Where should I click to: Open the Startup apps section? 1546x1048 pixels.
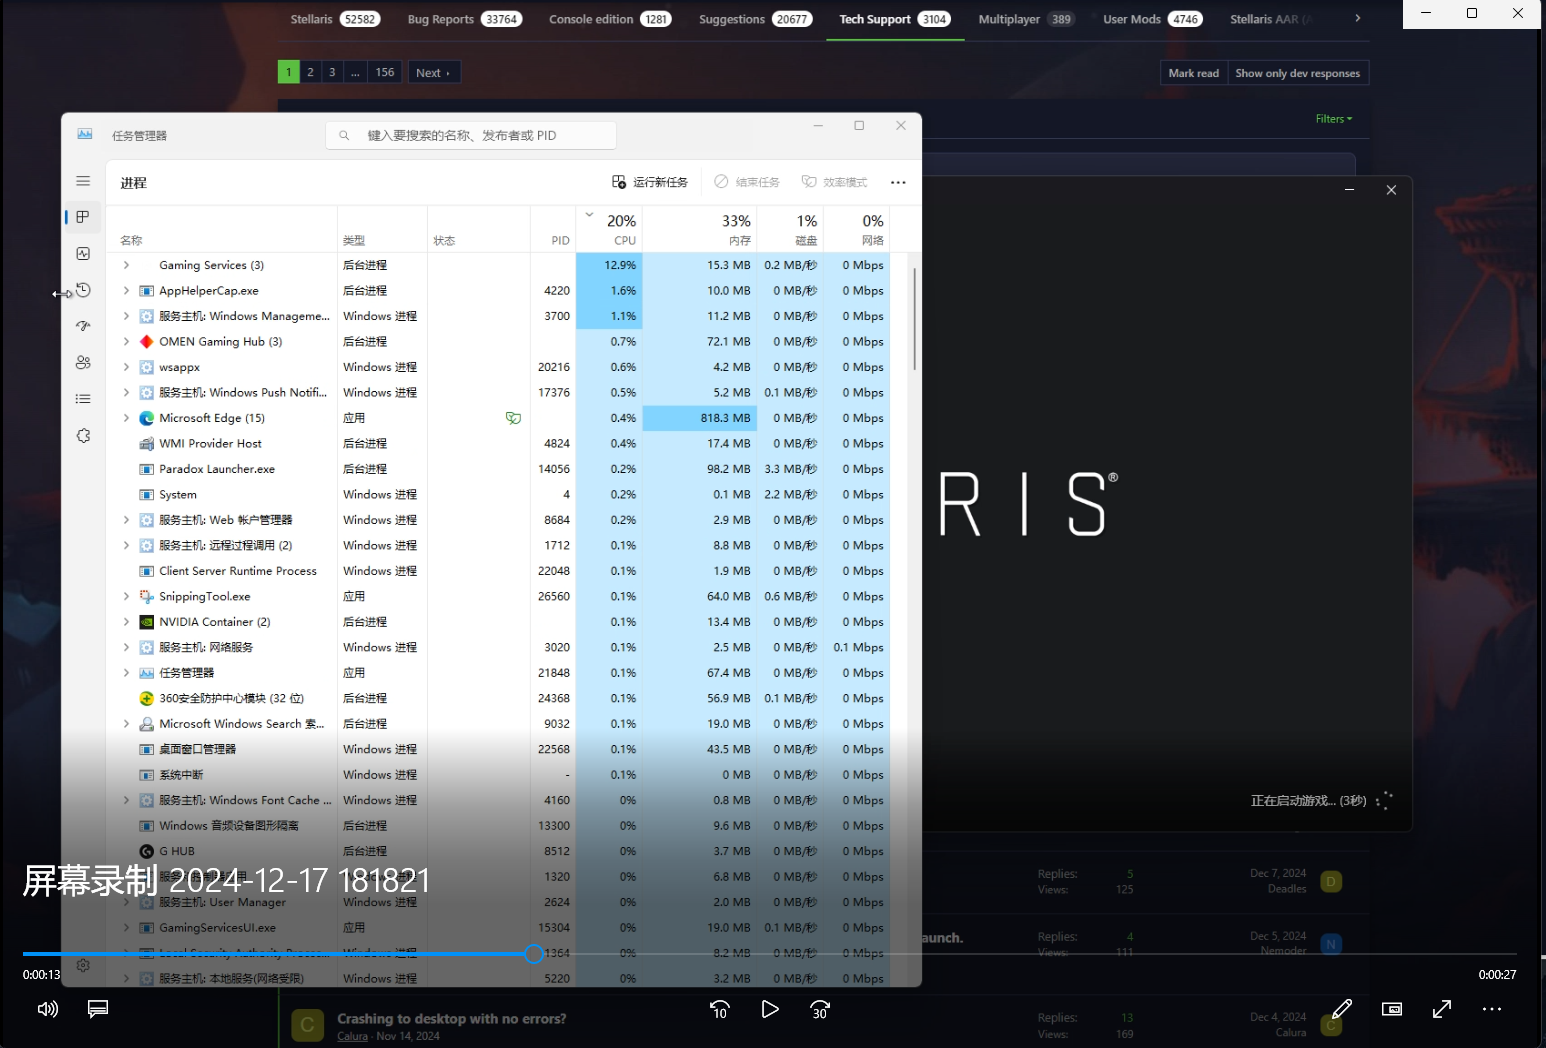point(83,325)
